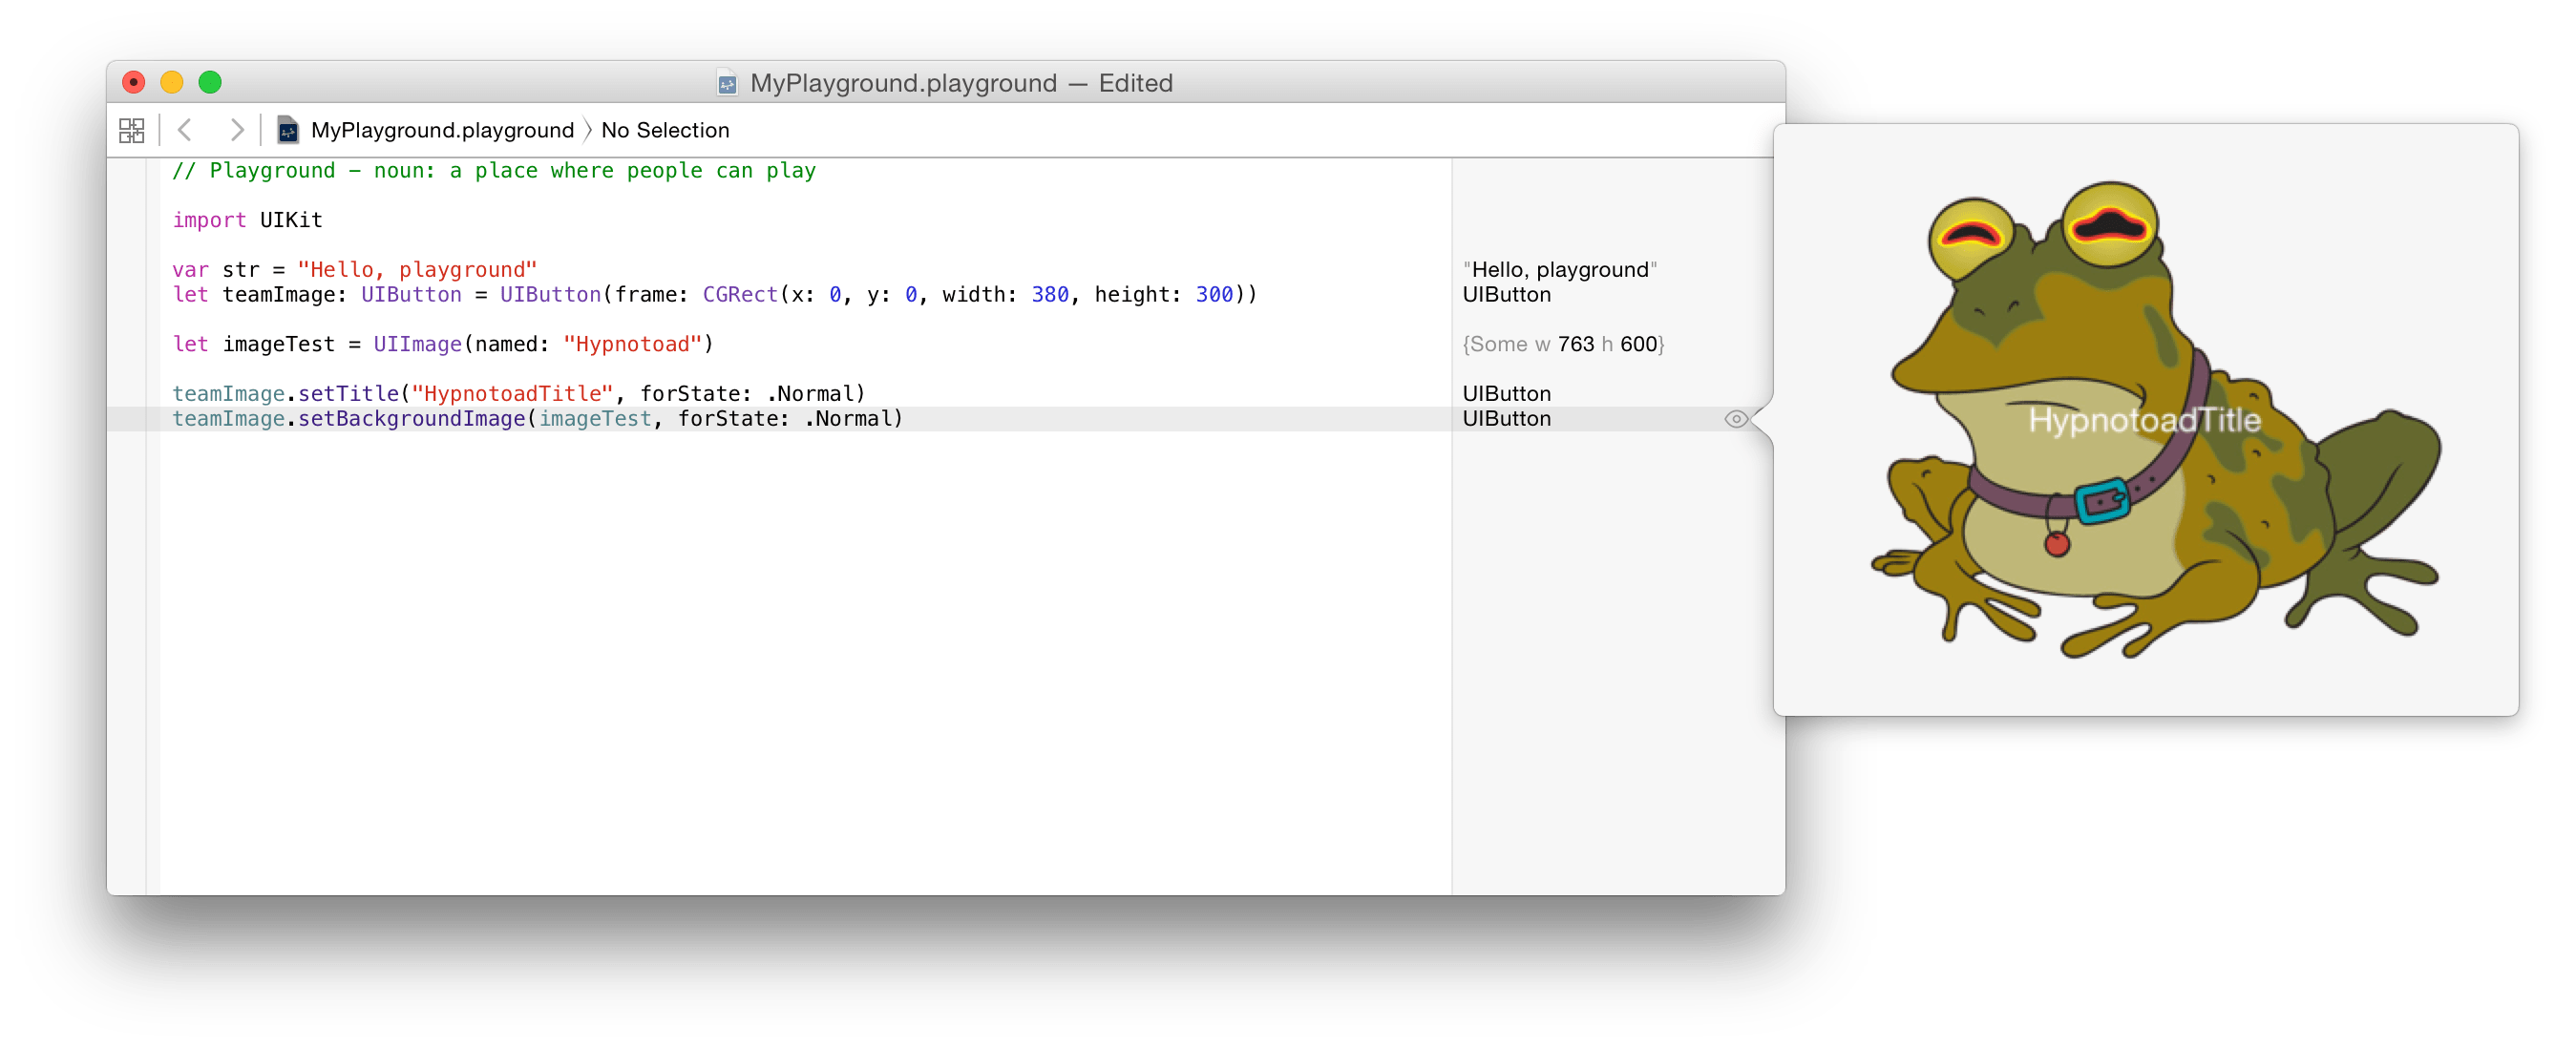Open the No Selection jump bar dropdown
The image size is (2576, 1048).
(665, 130)
